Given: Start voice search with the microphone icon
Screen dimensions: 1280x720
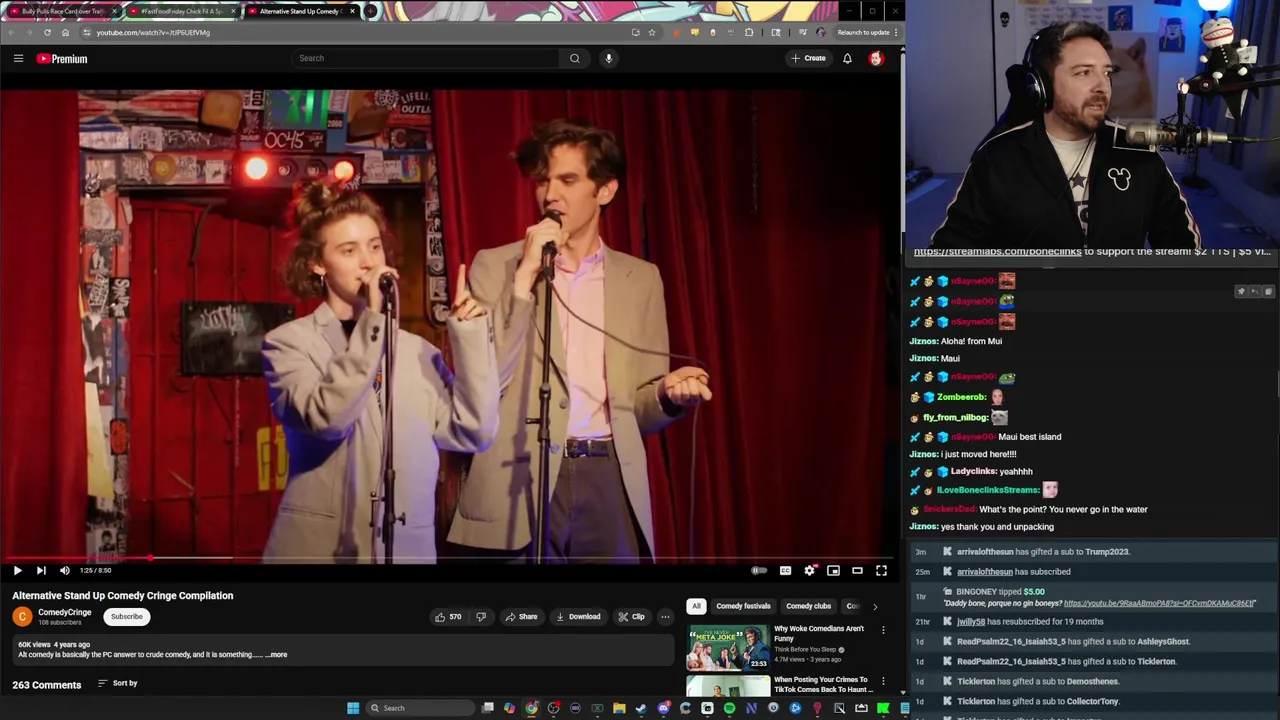Looking at the screenshot, I should 608,58.
